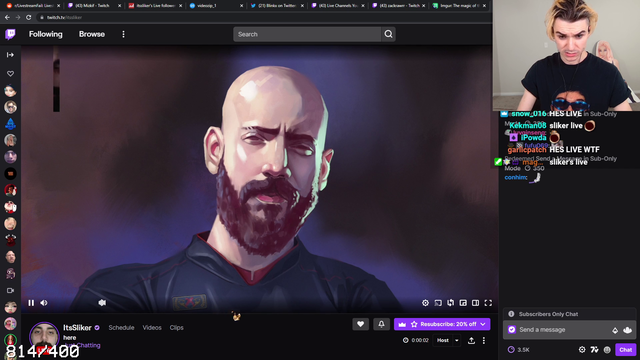Open stream more options menu

(484, 340)
